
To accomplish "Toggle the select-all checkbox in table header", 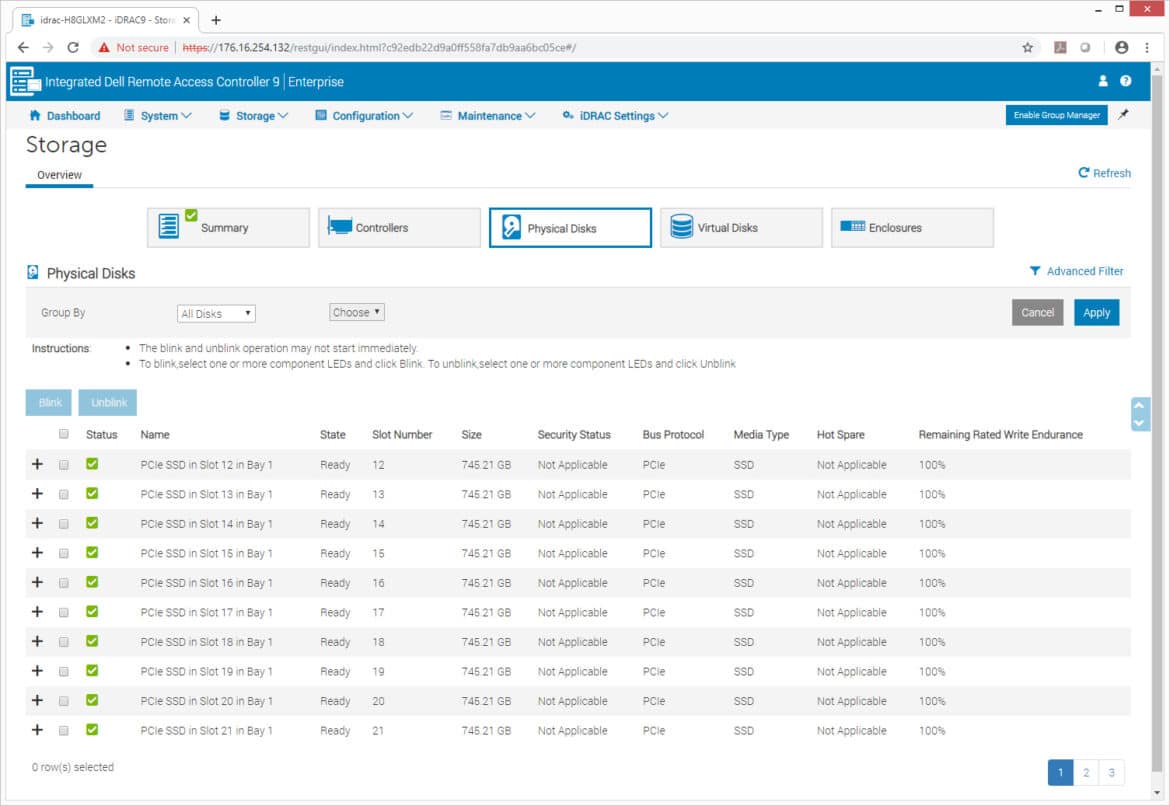I will pyautogui.click(x=63, y=434).
